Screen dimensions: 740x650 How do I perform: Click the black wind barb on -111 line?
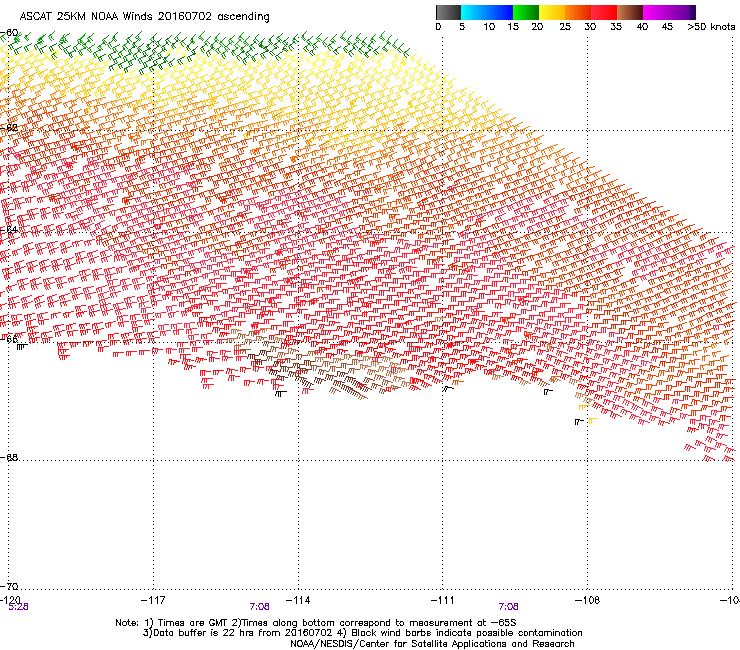point(448,389)
